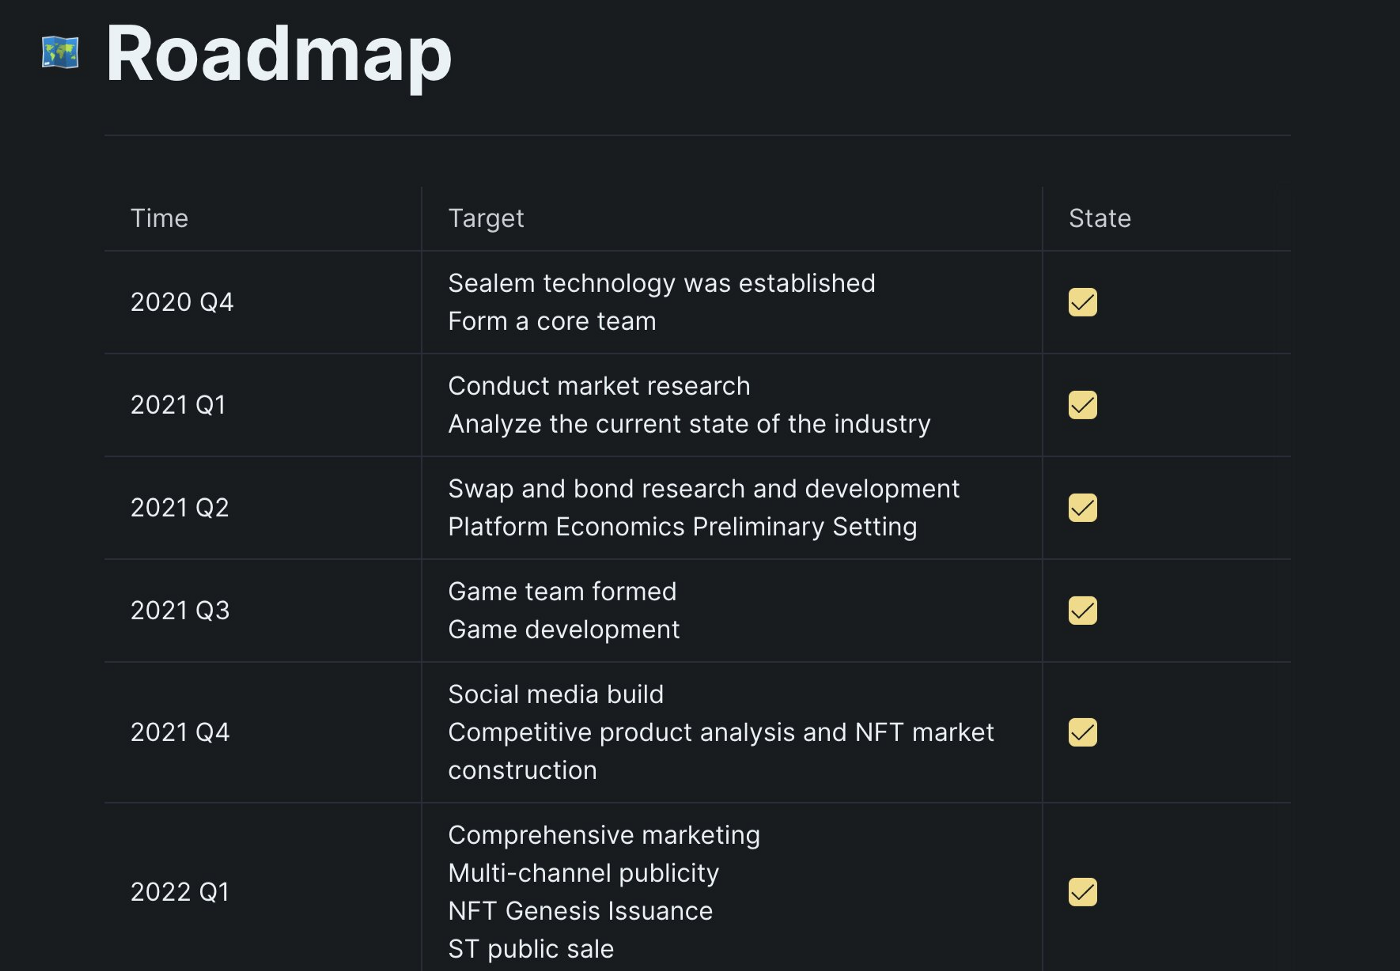Uncheck the 2021 Q4 state checkbox
Viewport: 1400px width, 971px height.
pos(1083,732)
